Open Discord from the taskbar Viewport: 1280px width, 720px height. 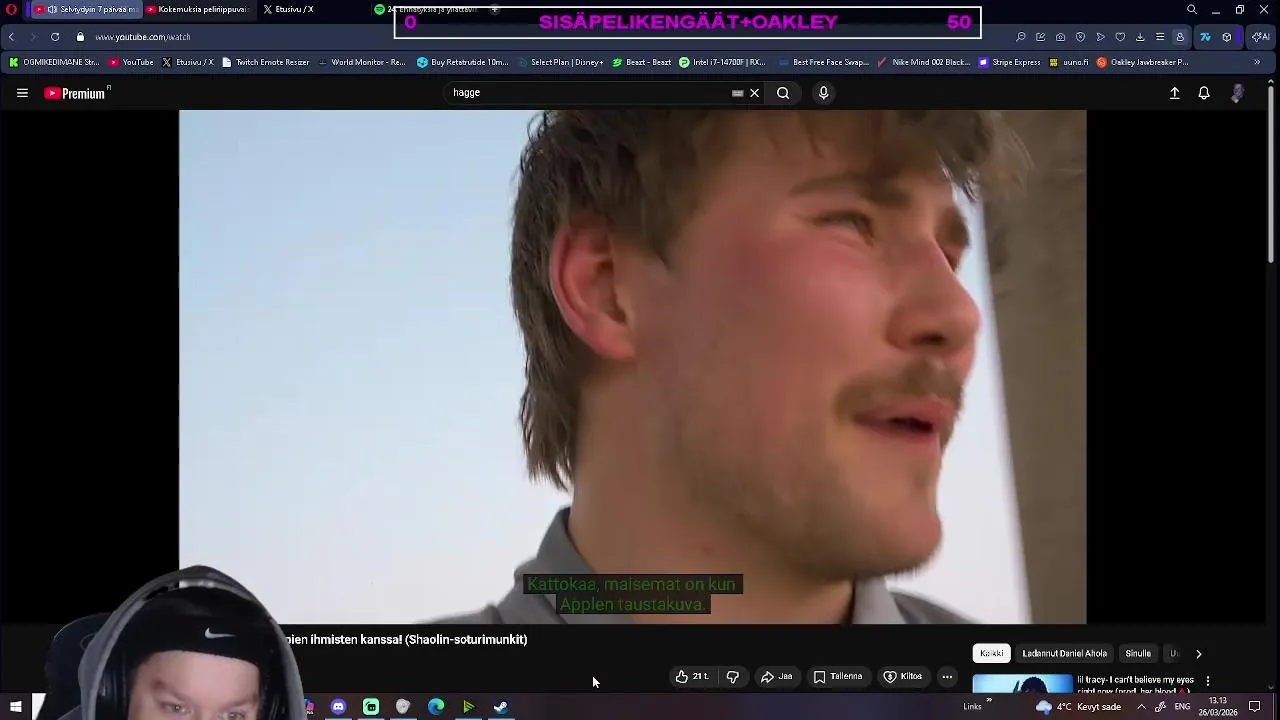[x=338, y=707]
